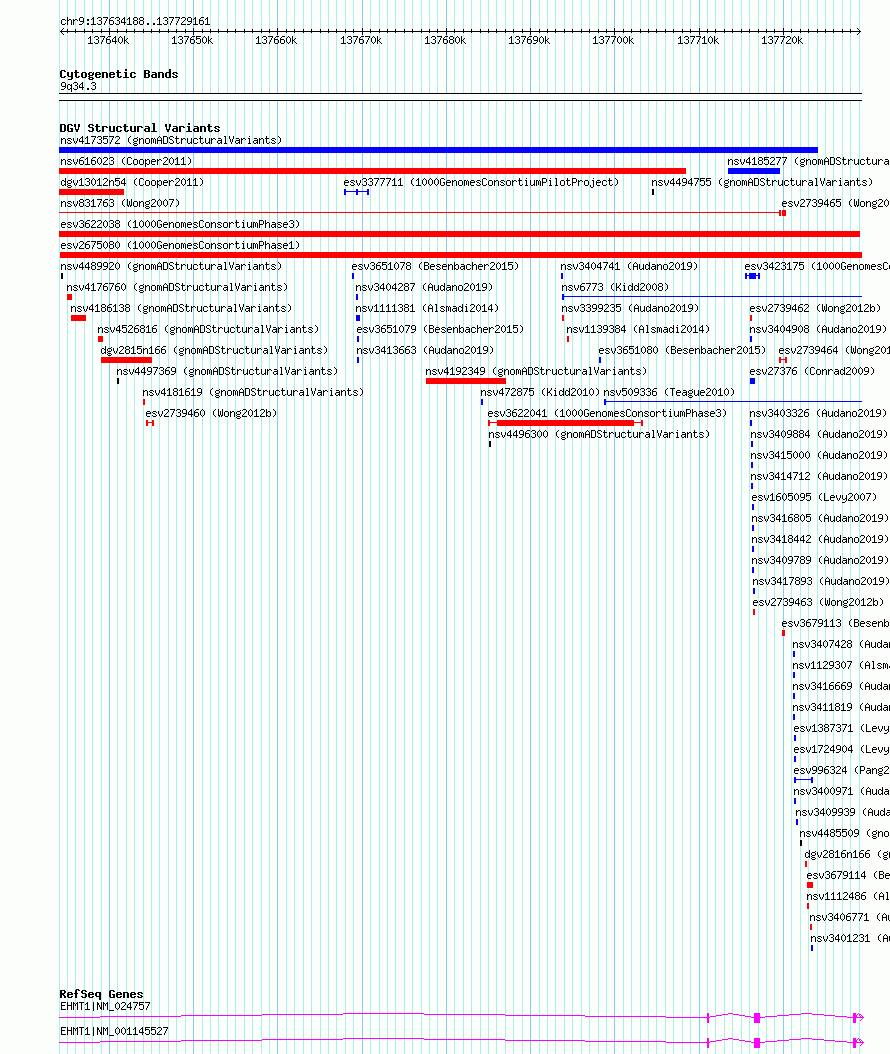Click the dgv13012n54 (Cooper2011) label
The width and height of the screenshot is (890, 1054).
click(x=132, y=181)
